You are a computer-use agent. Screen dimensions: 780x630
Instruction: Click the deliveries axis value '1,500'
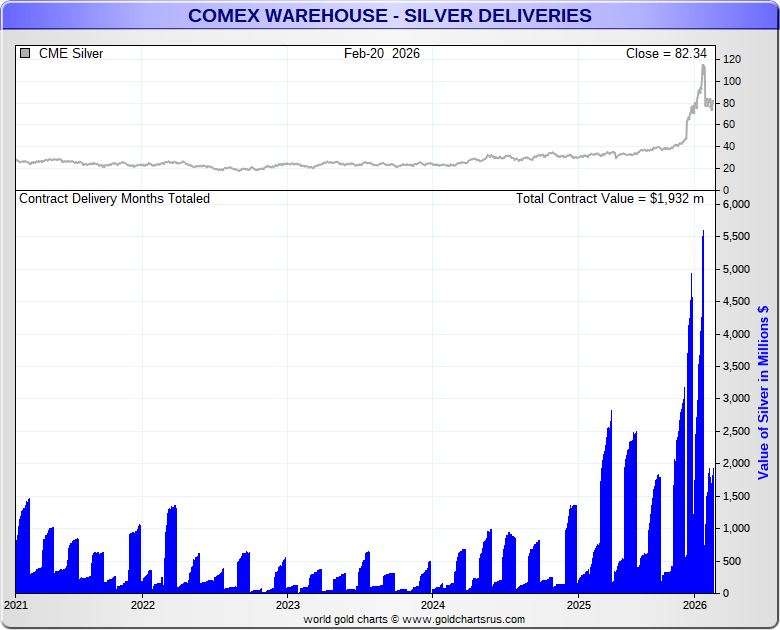coord(736,496)
